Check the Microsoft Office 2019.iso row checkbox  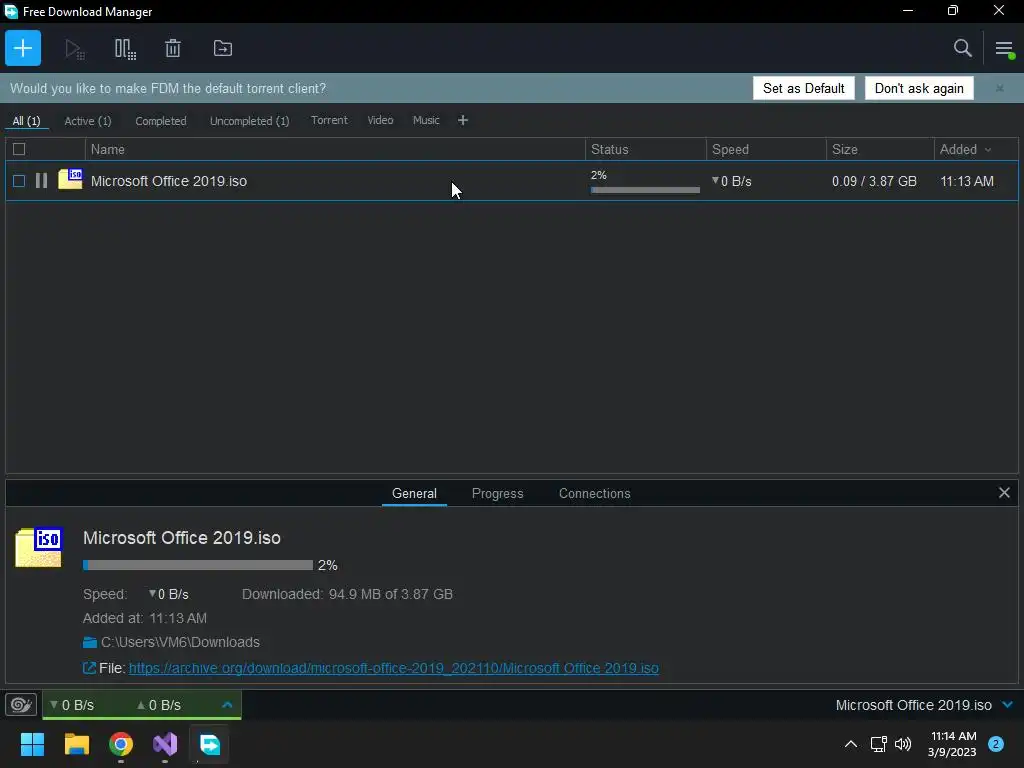point(19,181)
